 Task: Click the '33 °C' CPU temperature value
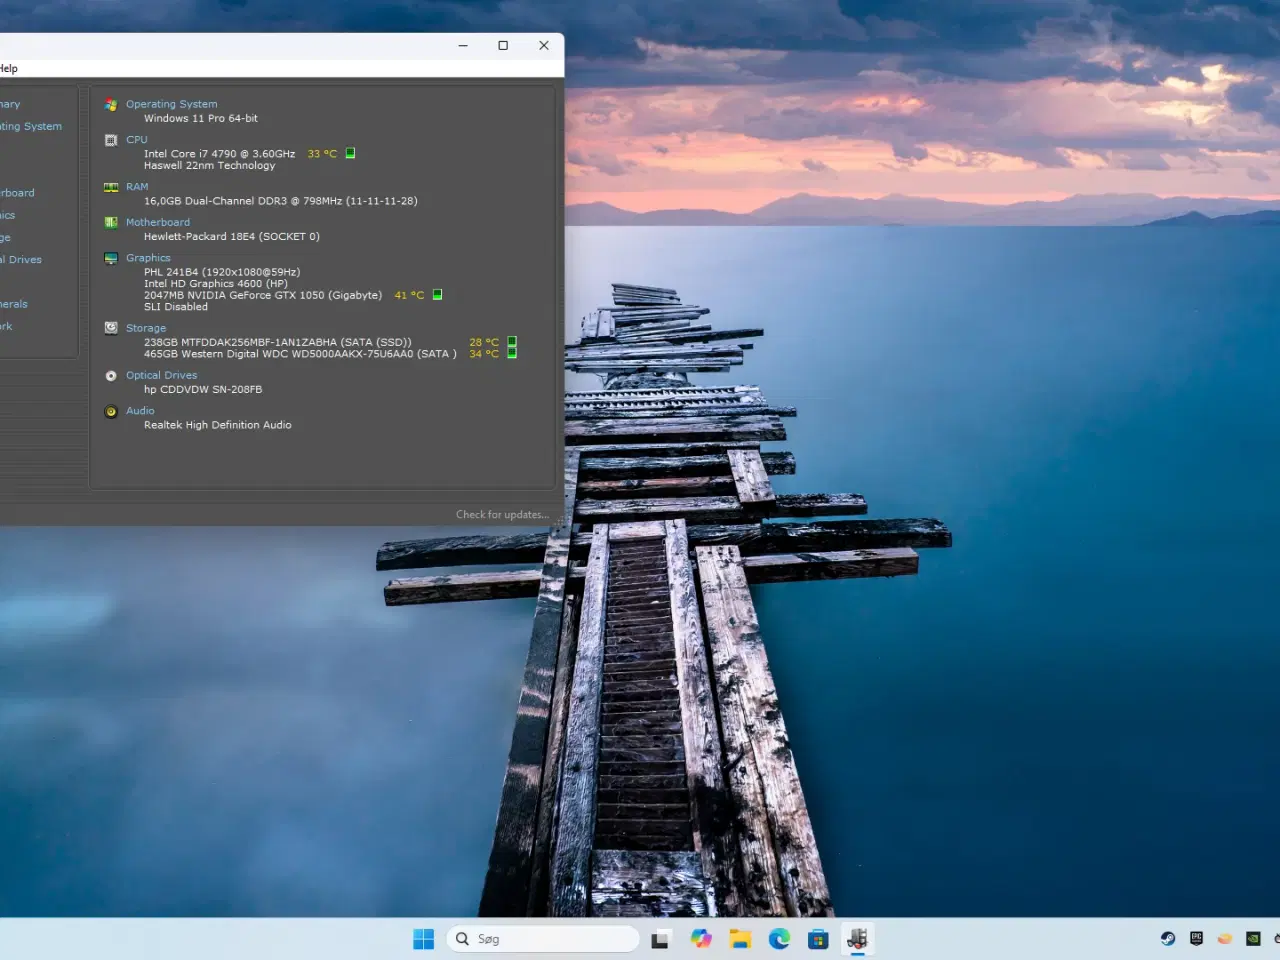[x=322, y=154]
